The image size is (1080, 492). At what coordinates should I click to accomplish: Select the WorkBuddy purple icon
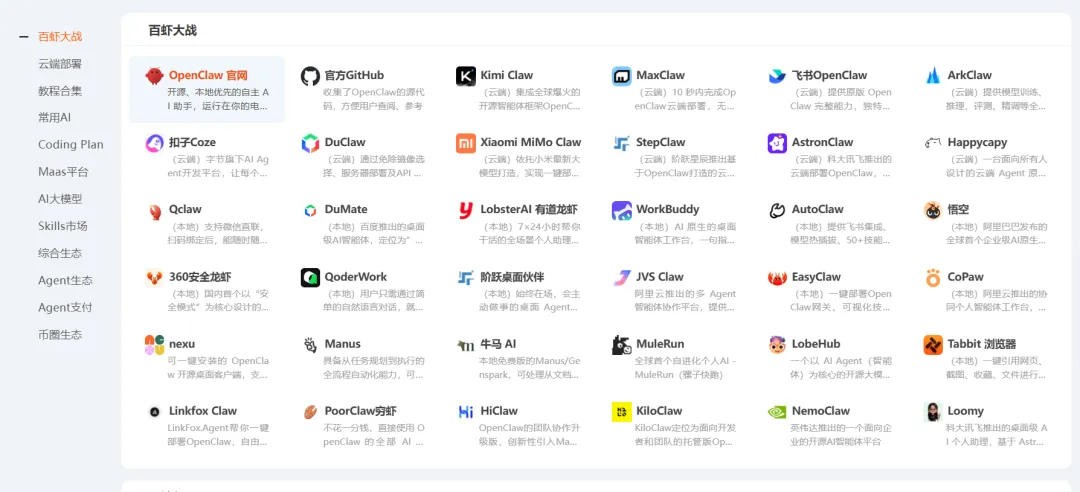(x=622, y=210)
